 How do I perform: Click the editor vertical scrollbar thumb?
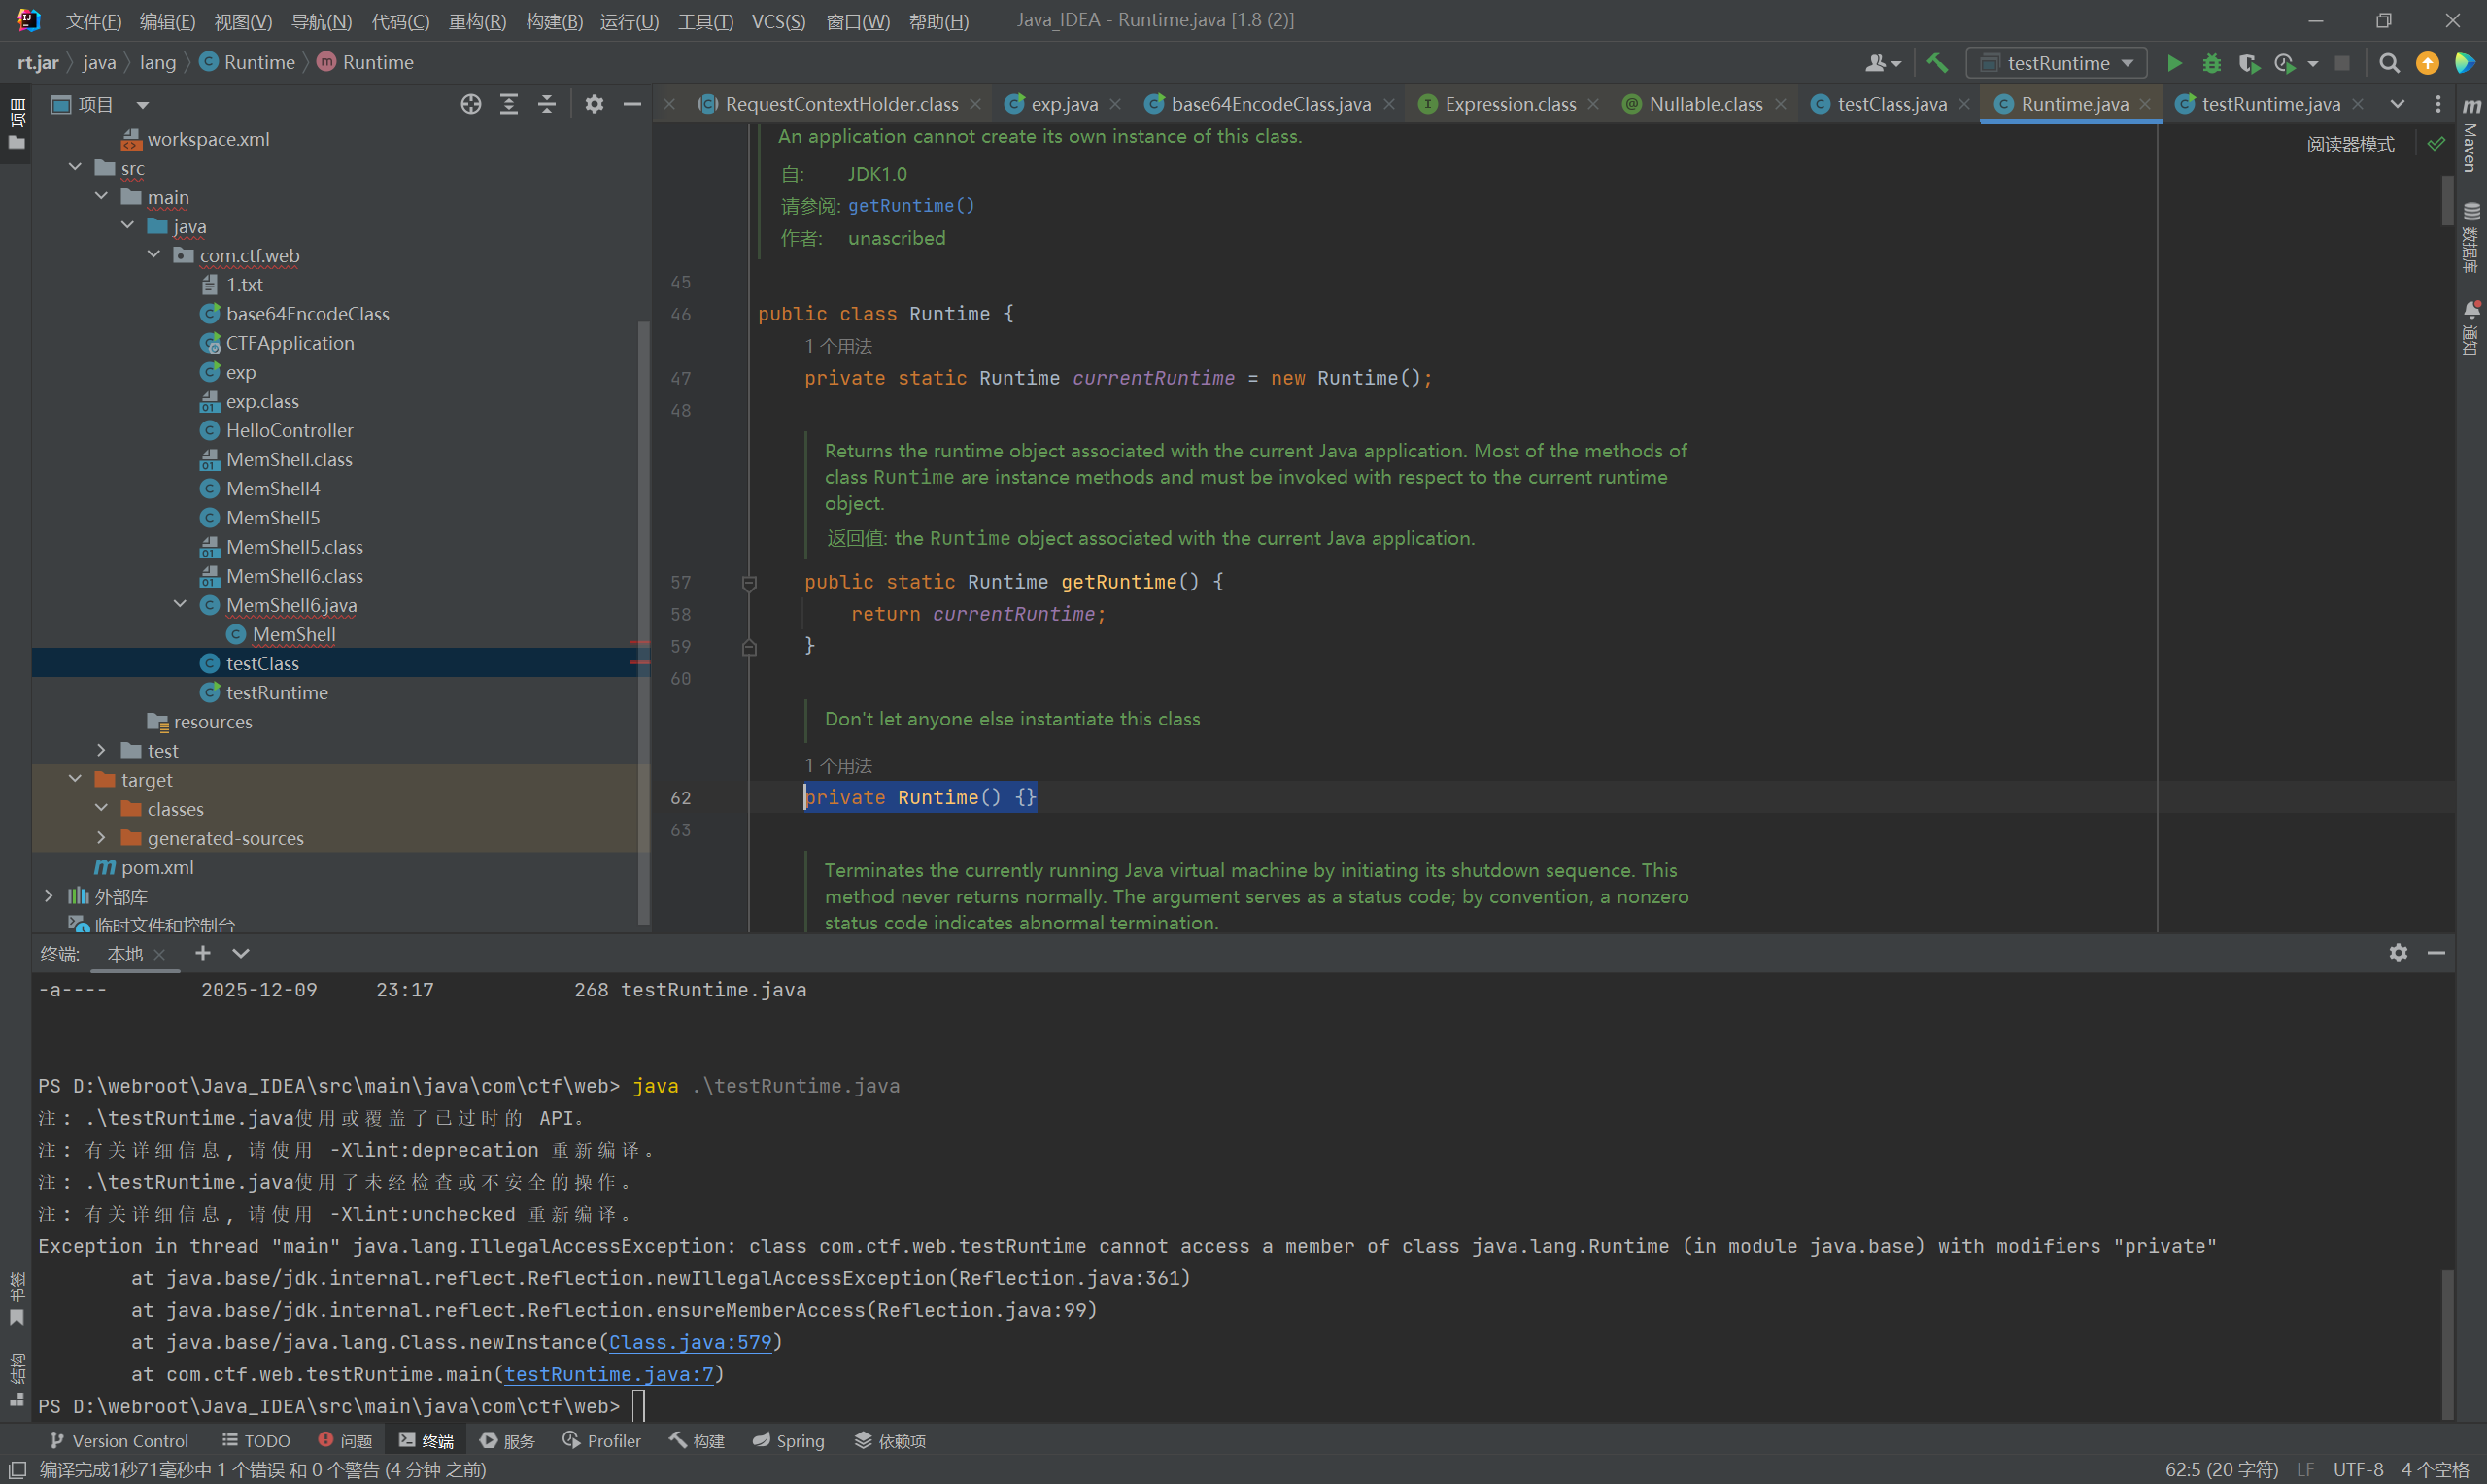pos(2447,200)
